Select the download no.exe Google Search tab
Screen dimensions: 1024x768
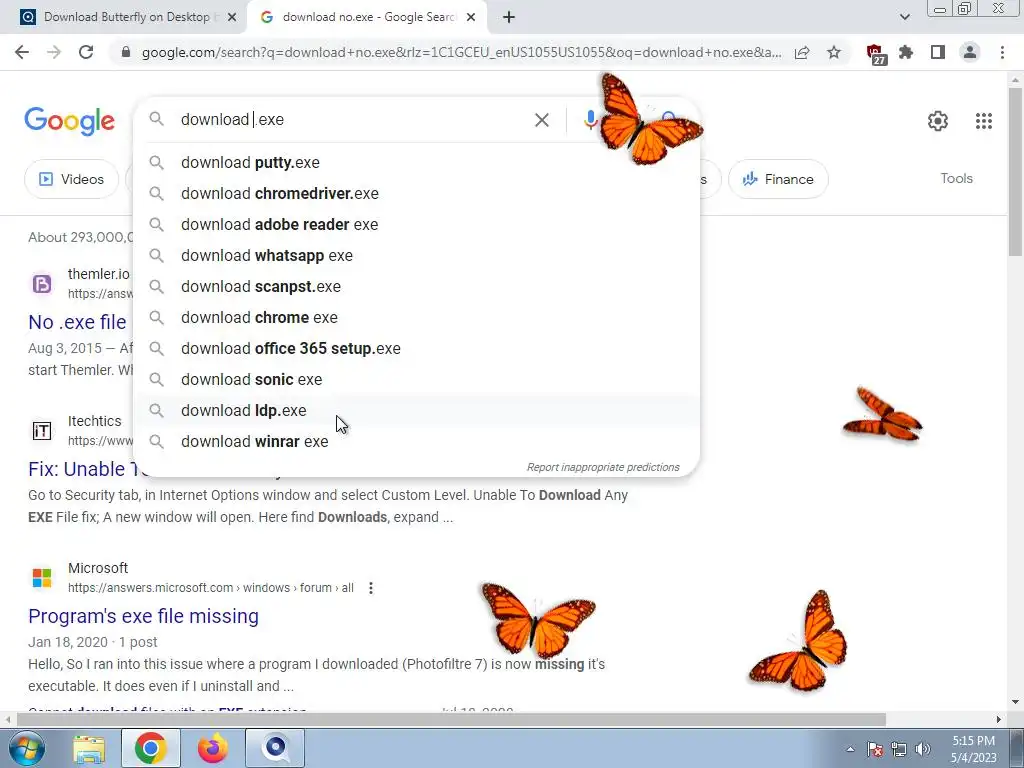tap(366, 18)
